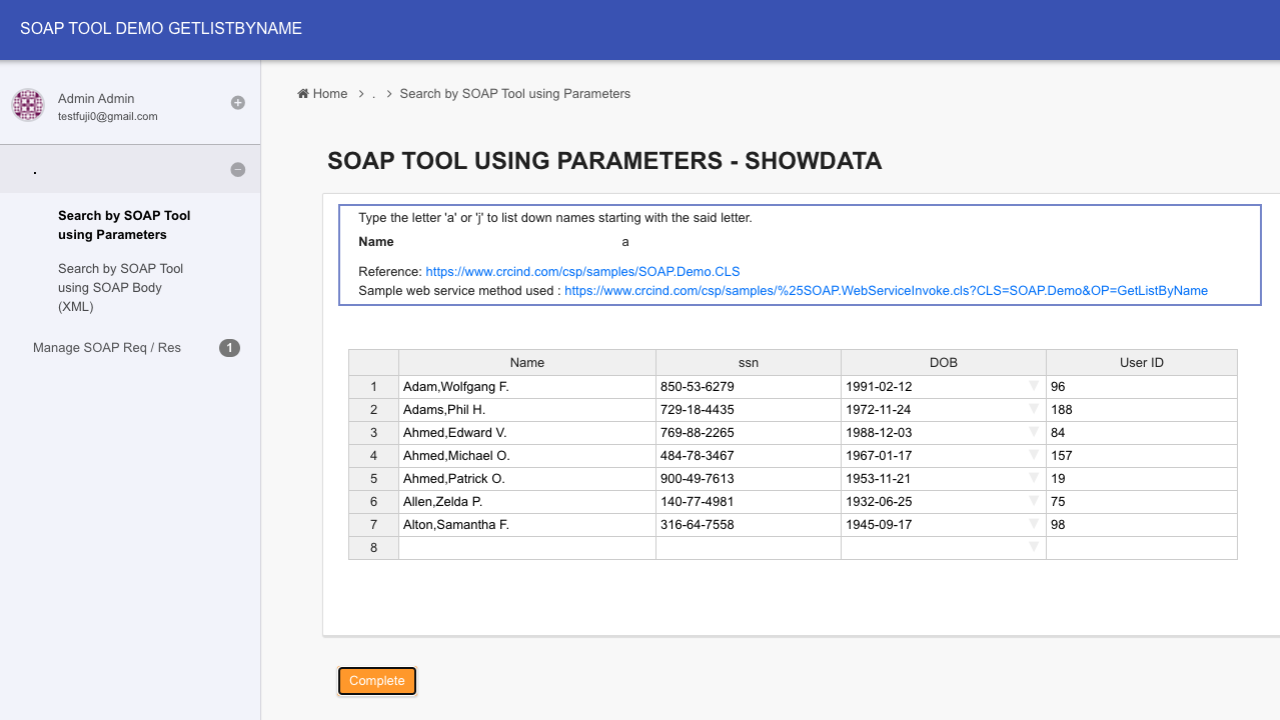Select row number 5 header
This screenshot has height=720, width=1280.
coord(374,478)
